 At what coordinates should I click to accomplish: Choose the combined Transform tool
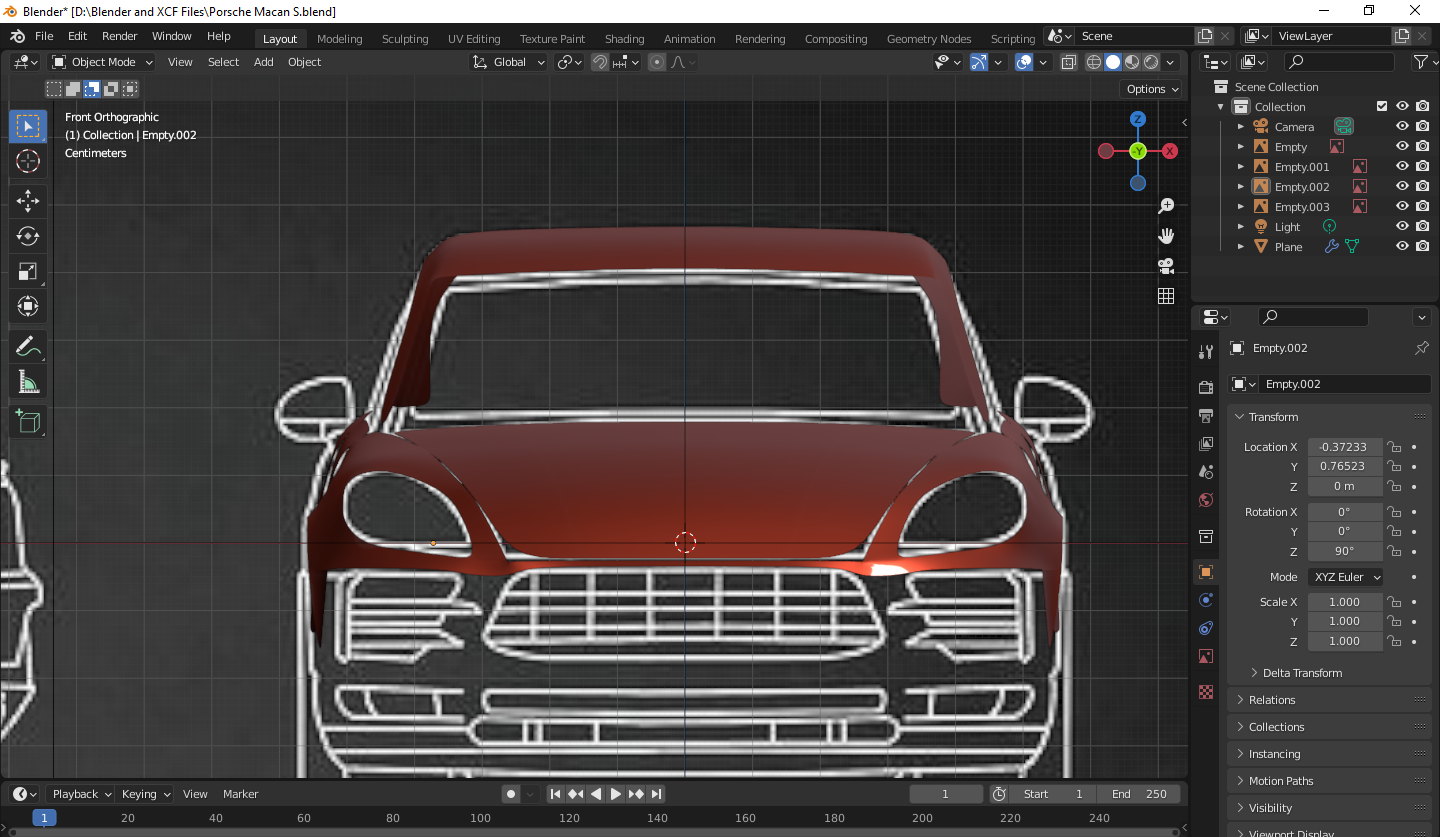coord(28,306)
